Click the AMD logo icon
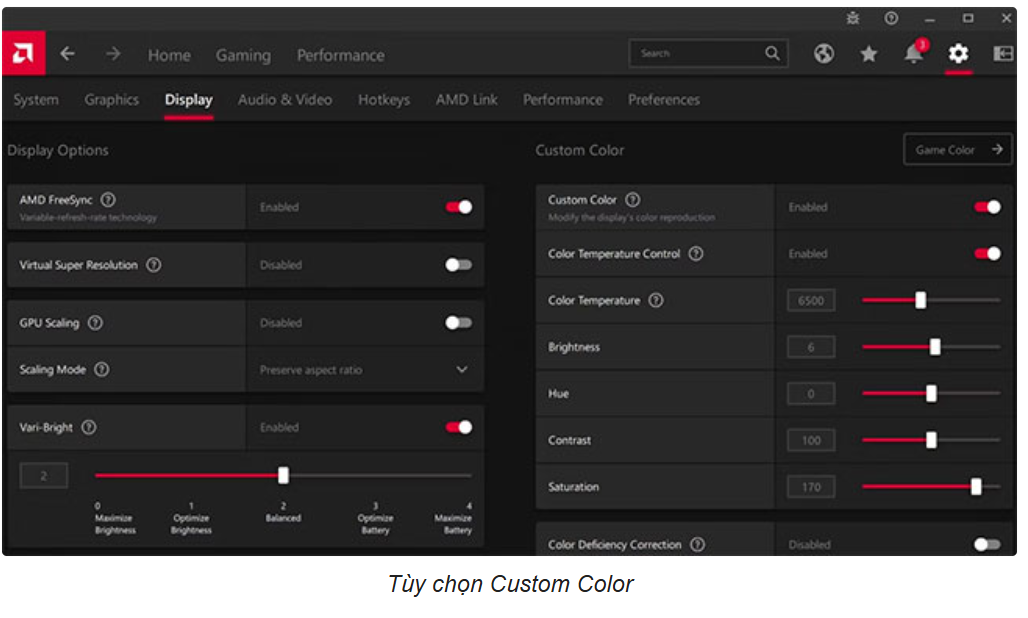Screen dimensions: 1028x618 [23, 54]
